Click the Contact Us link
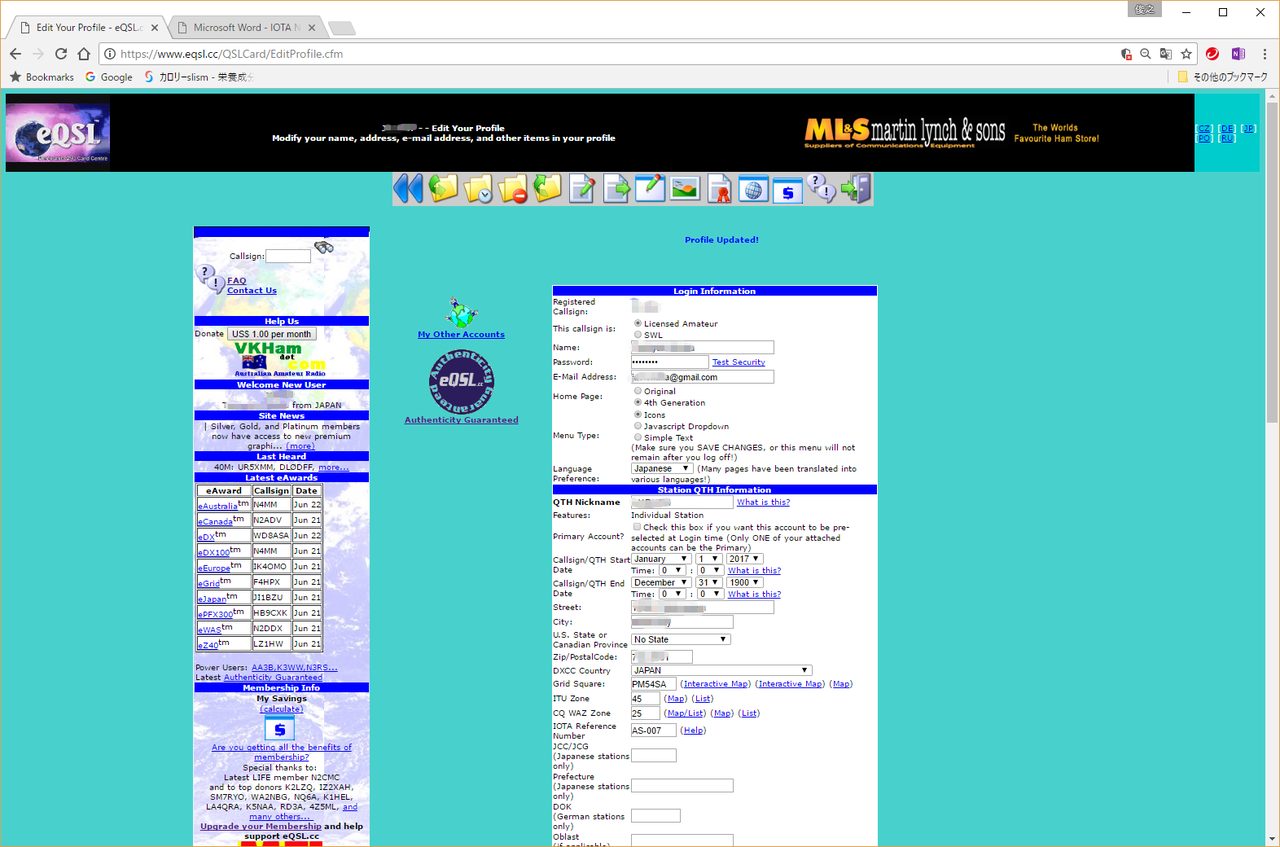This screenshot has width=1280, height=847. click(x=252, y=291)
